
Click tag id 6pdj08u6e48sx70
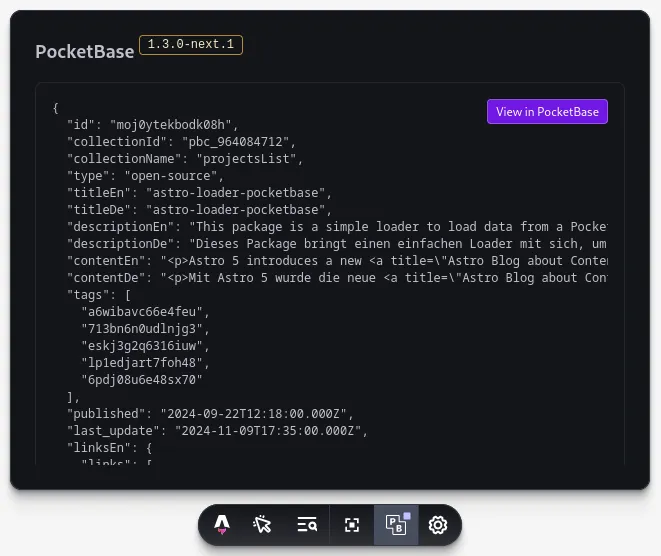(x=142, y=380)
